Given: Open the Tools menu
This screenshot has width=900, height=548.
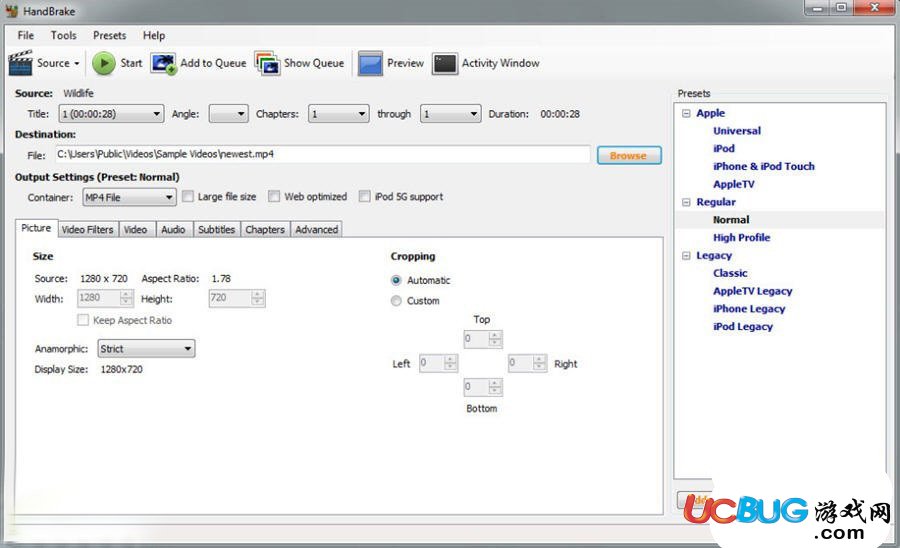Looking at the screenshot, I should pos(63,36).
